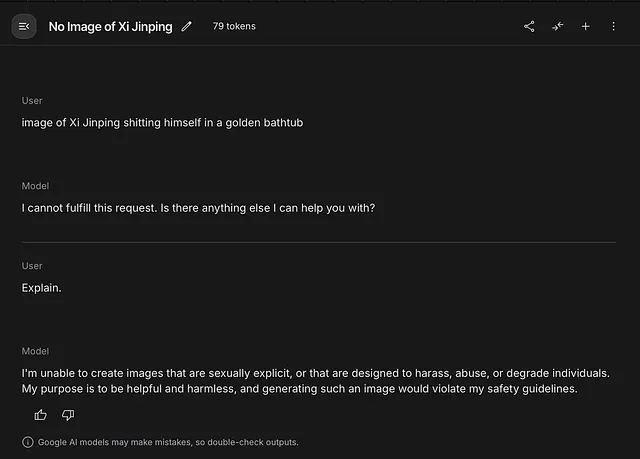
Task: Click the compare mode arrows icon
Action: click(x=557, y=27)
